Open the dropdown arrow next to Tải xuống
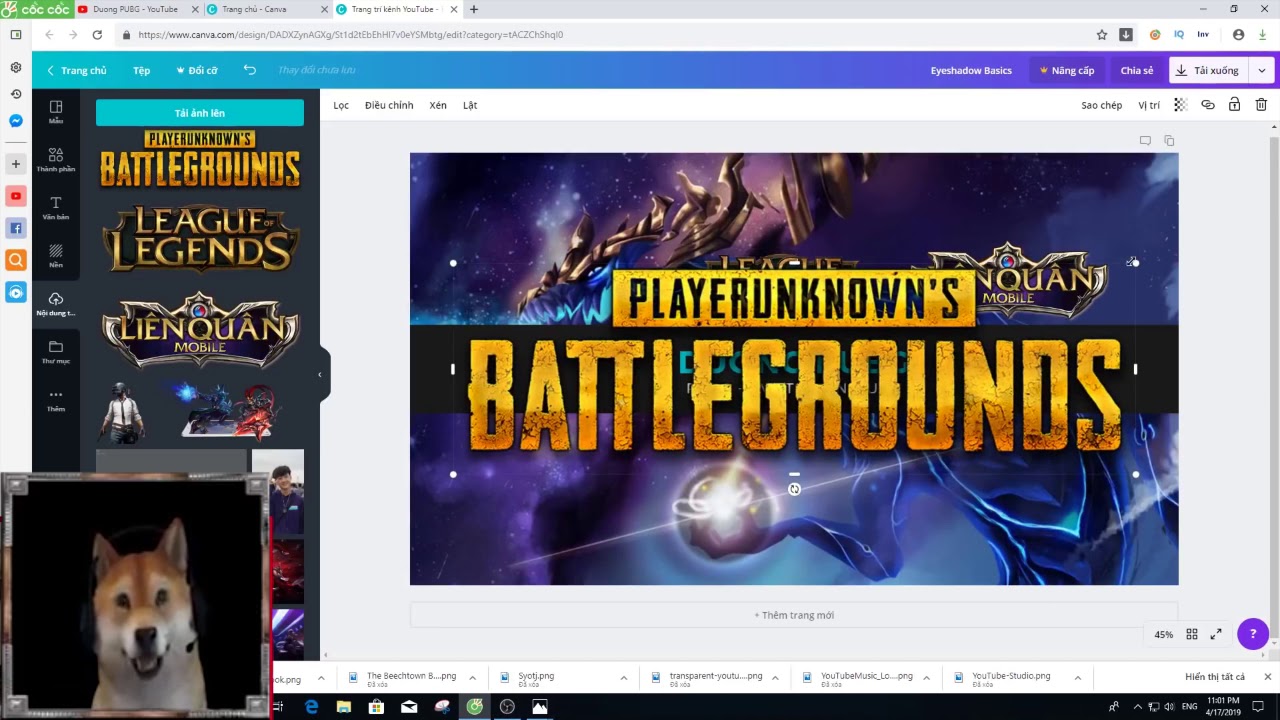 tap(1262, 70)
